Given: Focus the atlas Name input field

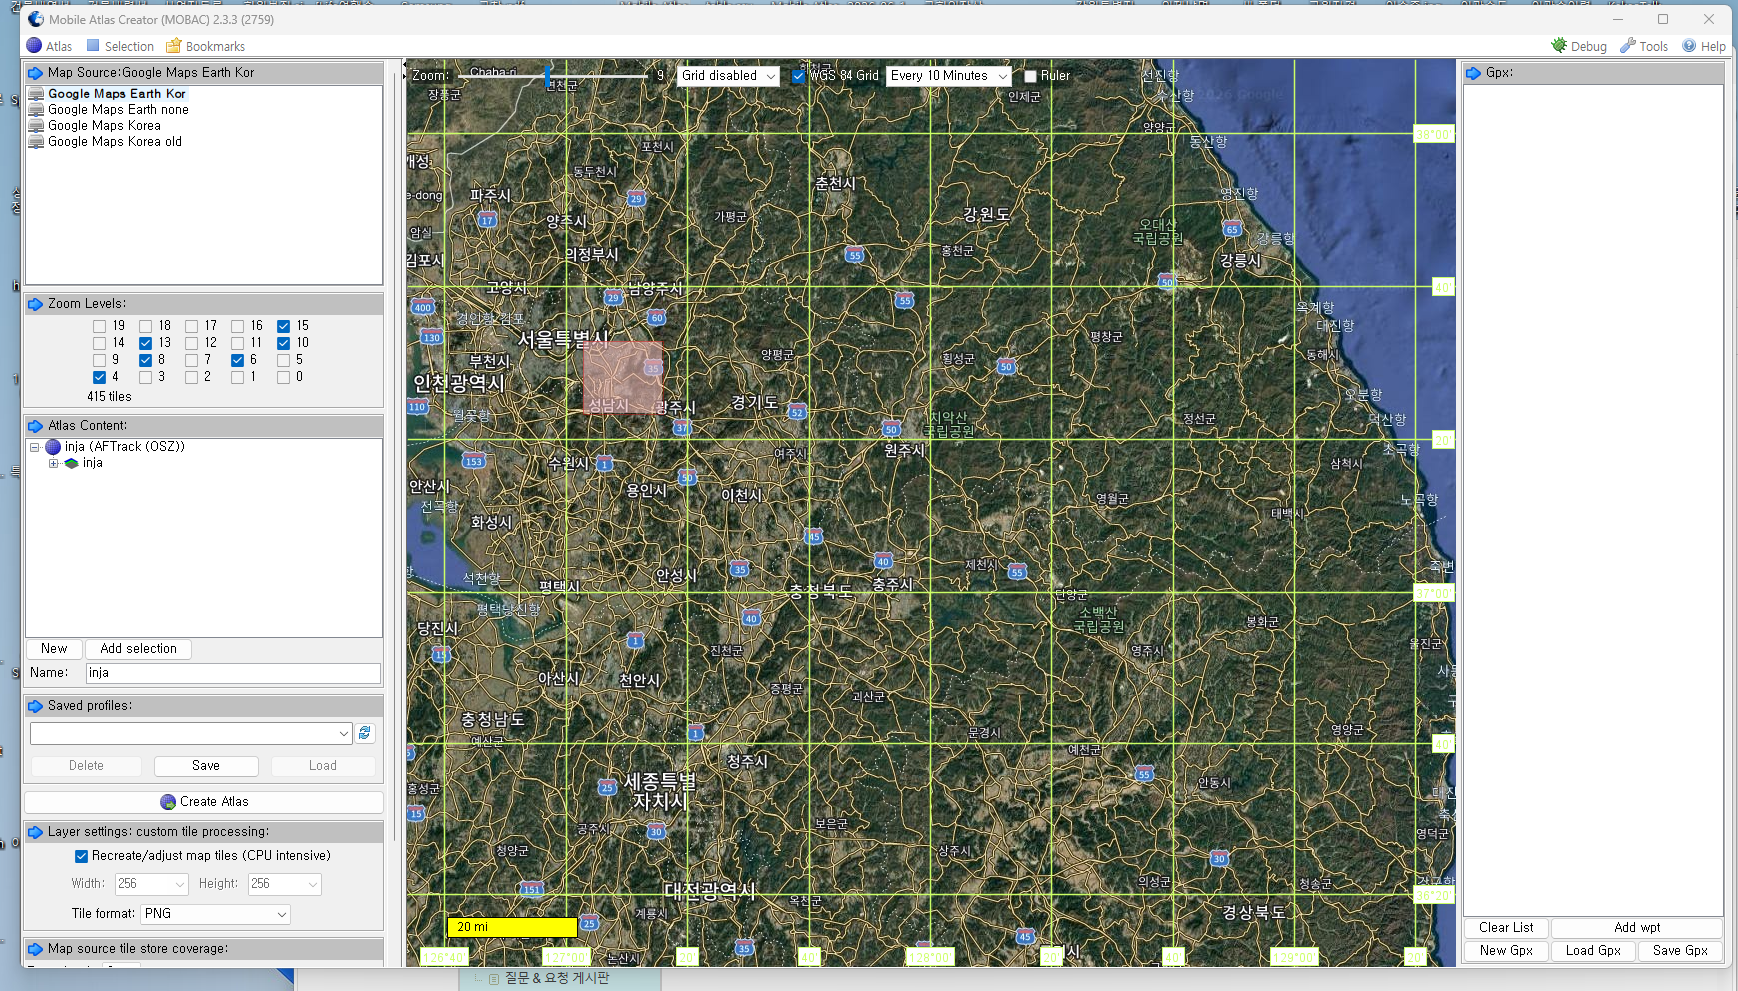Looking at the screenshot, I should 233,673.
